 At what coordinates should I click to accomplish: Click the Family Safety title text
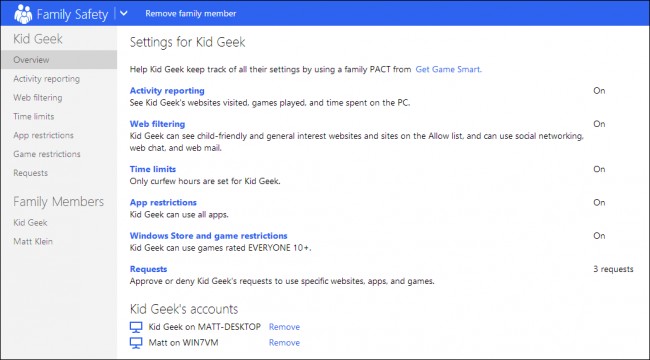click(72, 14)
